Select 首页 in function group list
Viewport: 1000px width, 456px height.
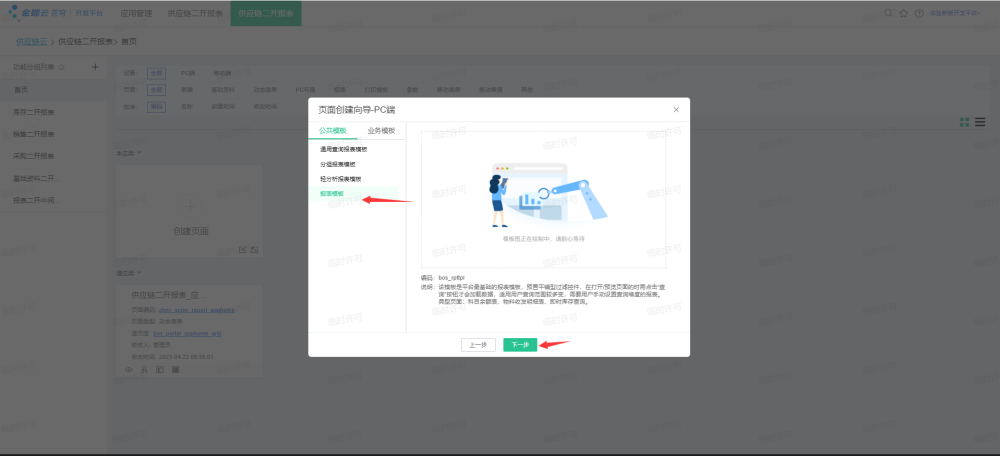[53, 90]
